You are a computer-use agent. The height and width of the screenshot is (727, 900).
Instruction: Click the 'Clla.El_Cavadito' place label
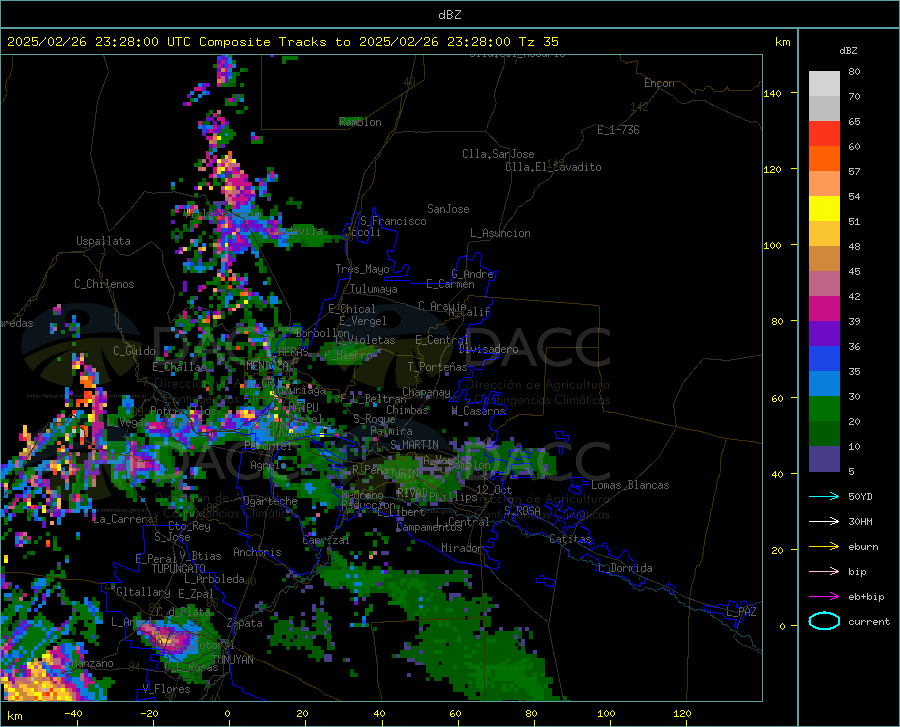coord(553,167)
